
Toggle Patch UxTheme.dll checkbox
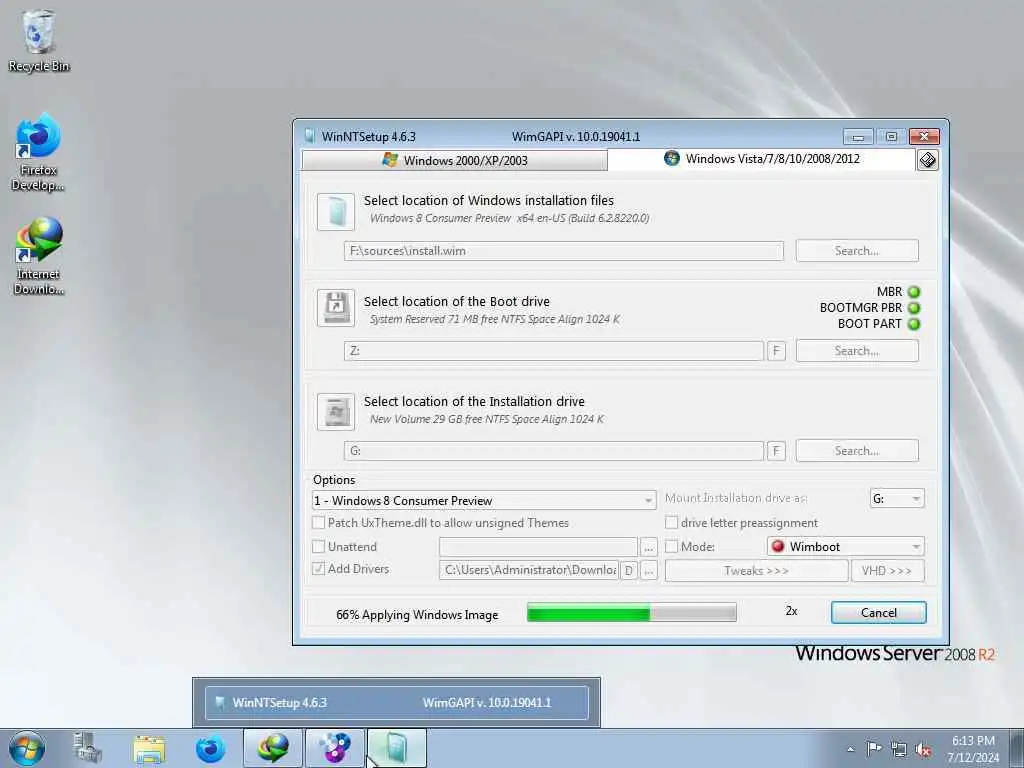pos(319,522)
